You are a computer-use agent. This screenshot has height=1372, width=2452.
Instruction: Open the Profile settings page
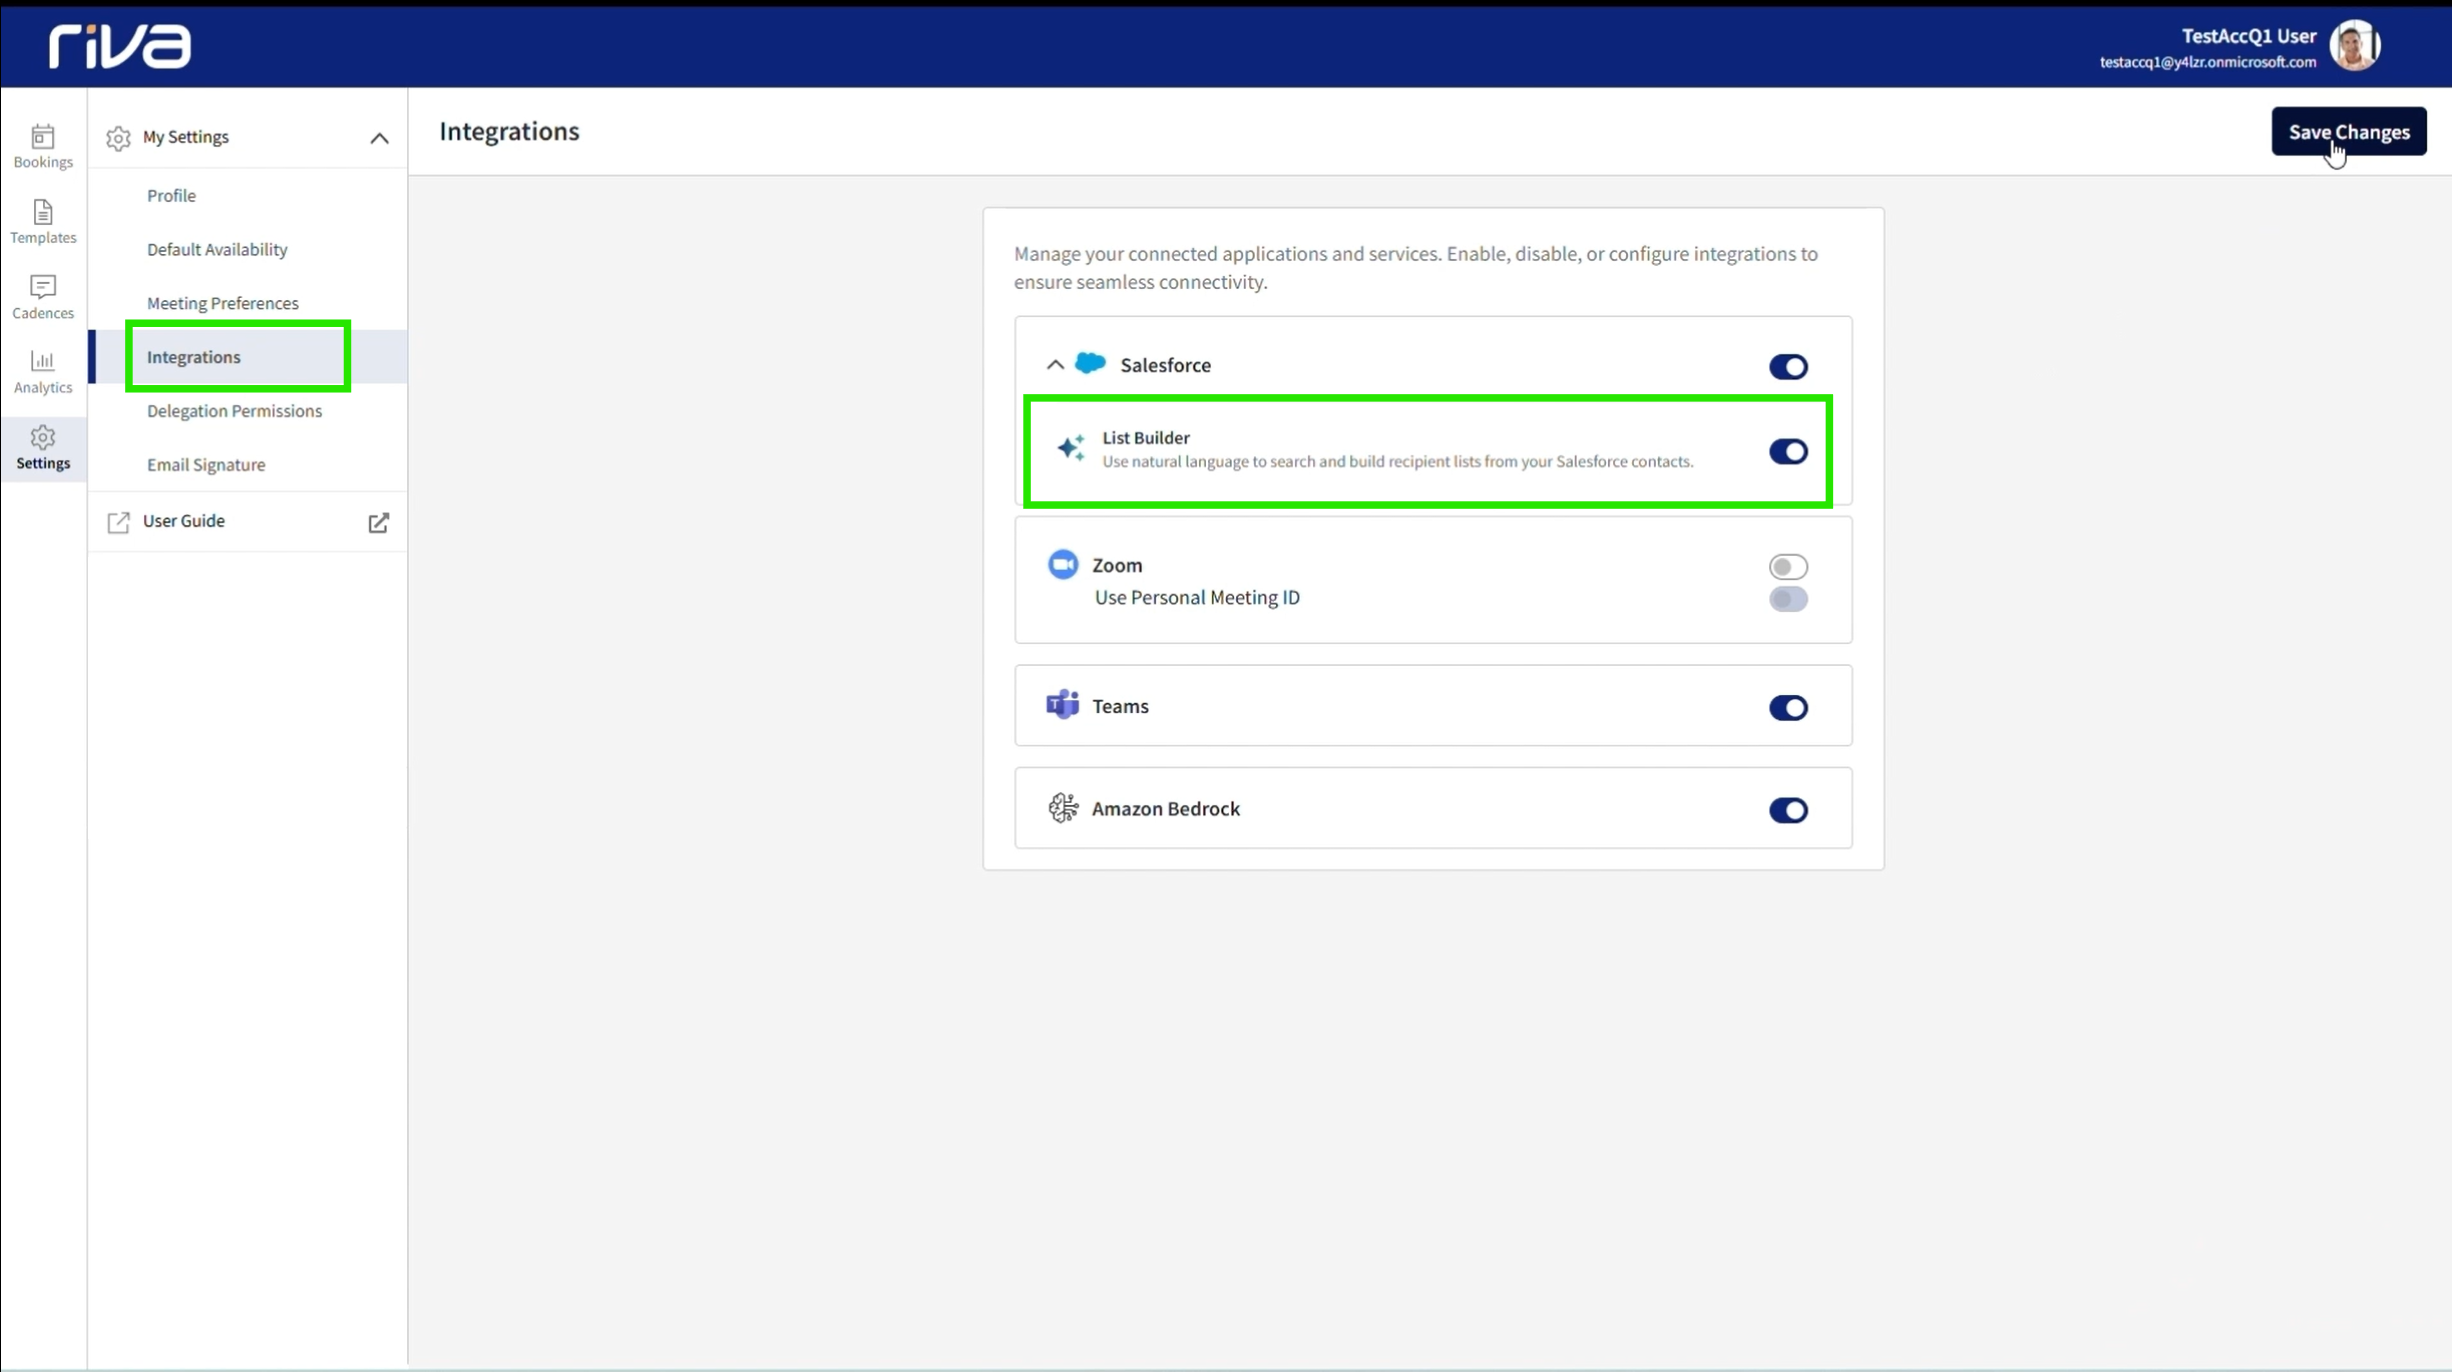click(171, 195)
